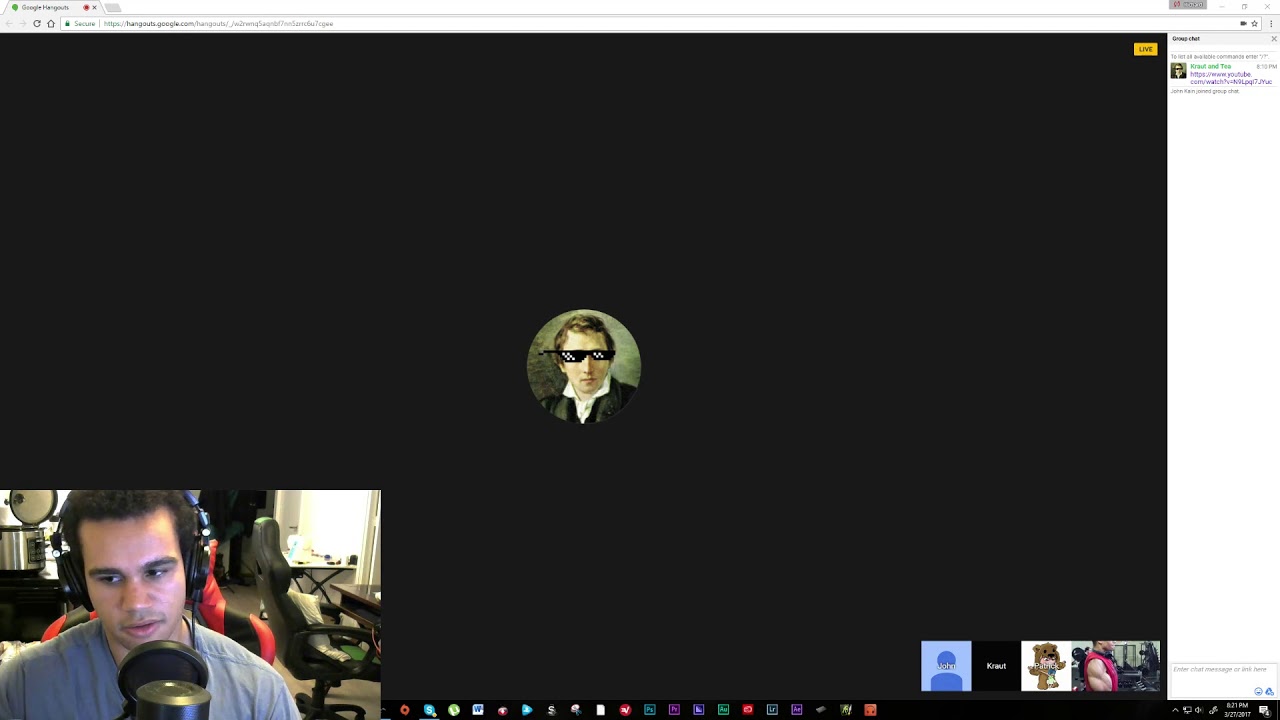Click Kraut and Tea's chat avatar
Screen dimensions: 1280x720
pyautogui.click(x=1179, y=71)
